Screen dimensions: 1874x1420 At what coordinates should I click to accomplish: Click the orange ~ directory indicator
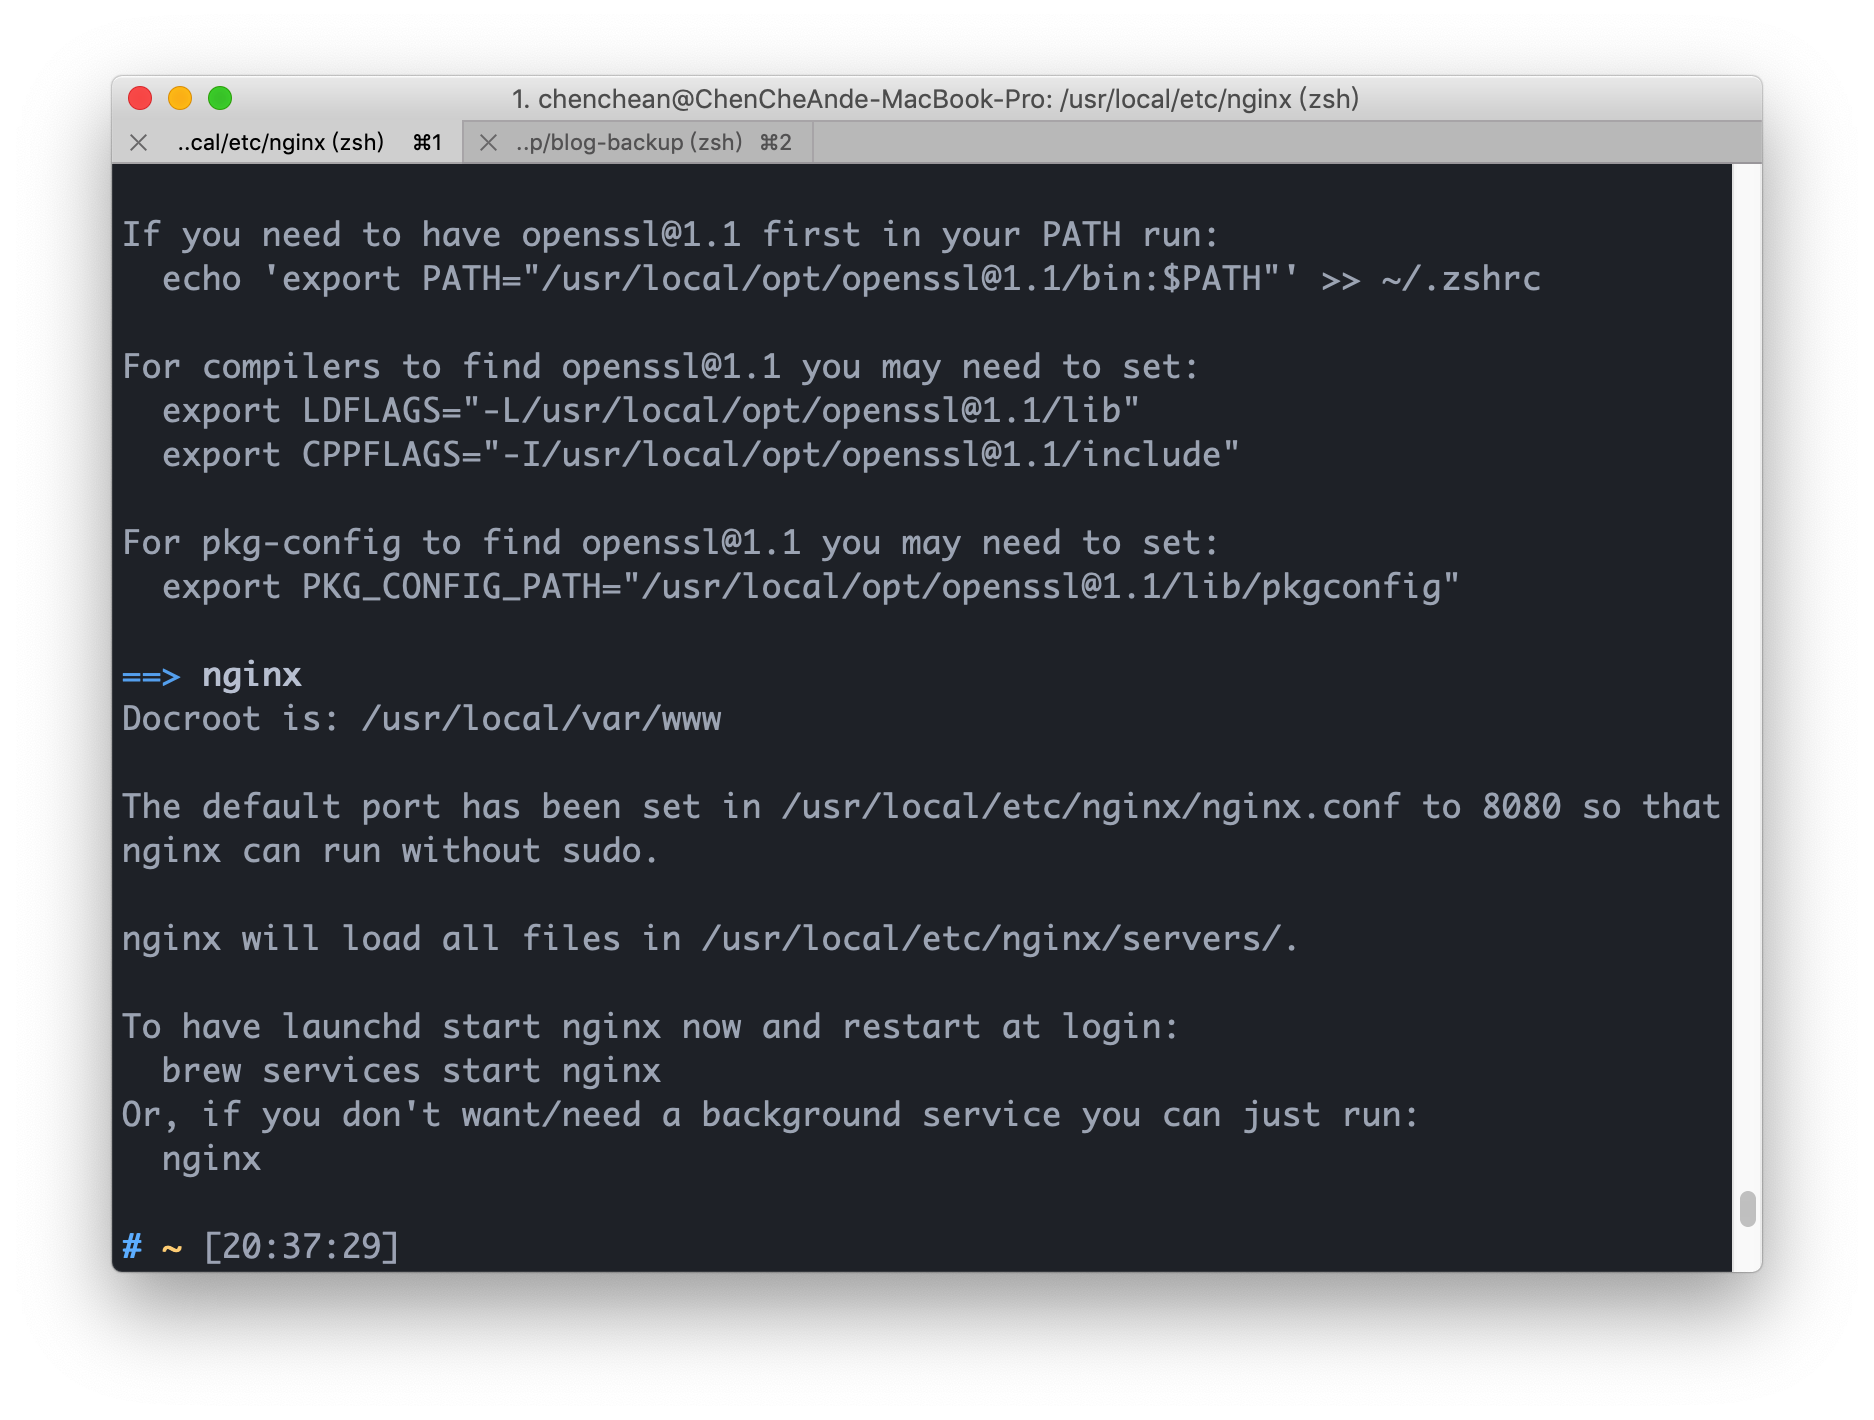tap(172, 1248)
